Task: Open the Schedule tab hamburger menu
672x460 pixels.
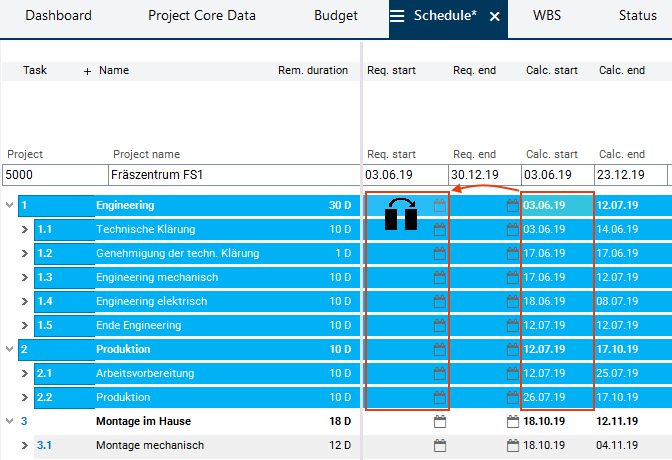Action: (x=397, y=16)
